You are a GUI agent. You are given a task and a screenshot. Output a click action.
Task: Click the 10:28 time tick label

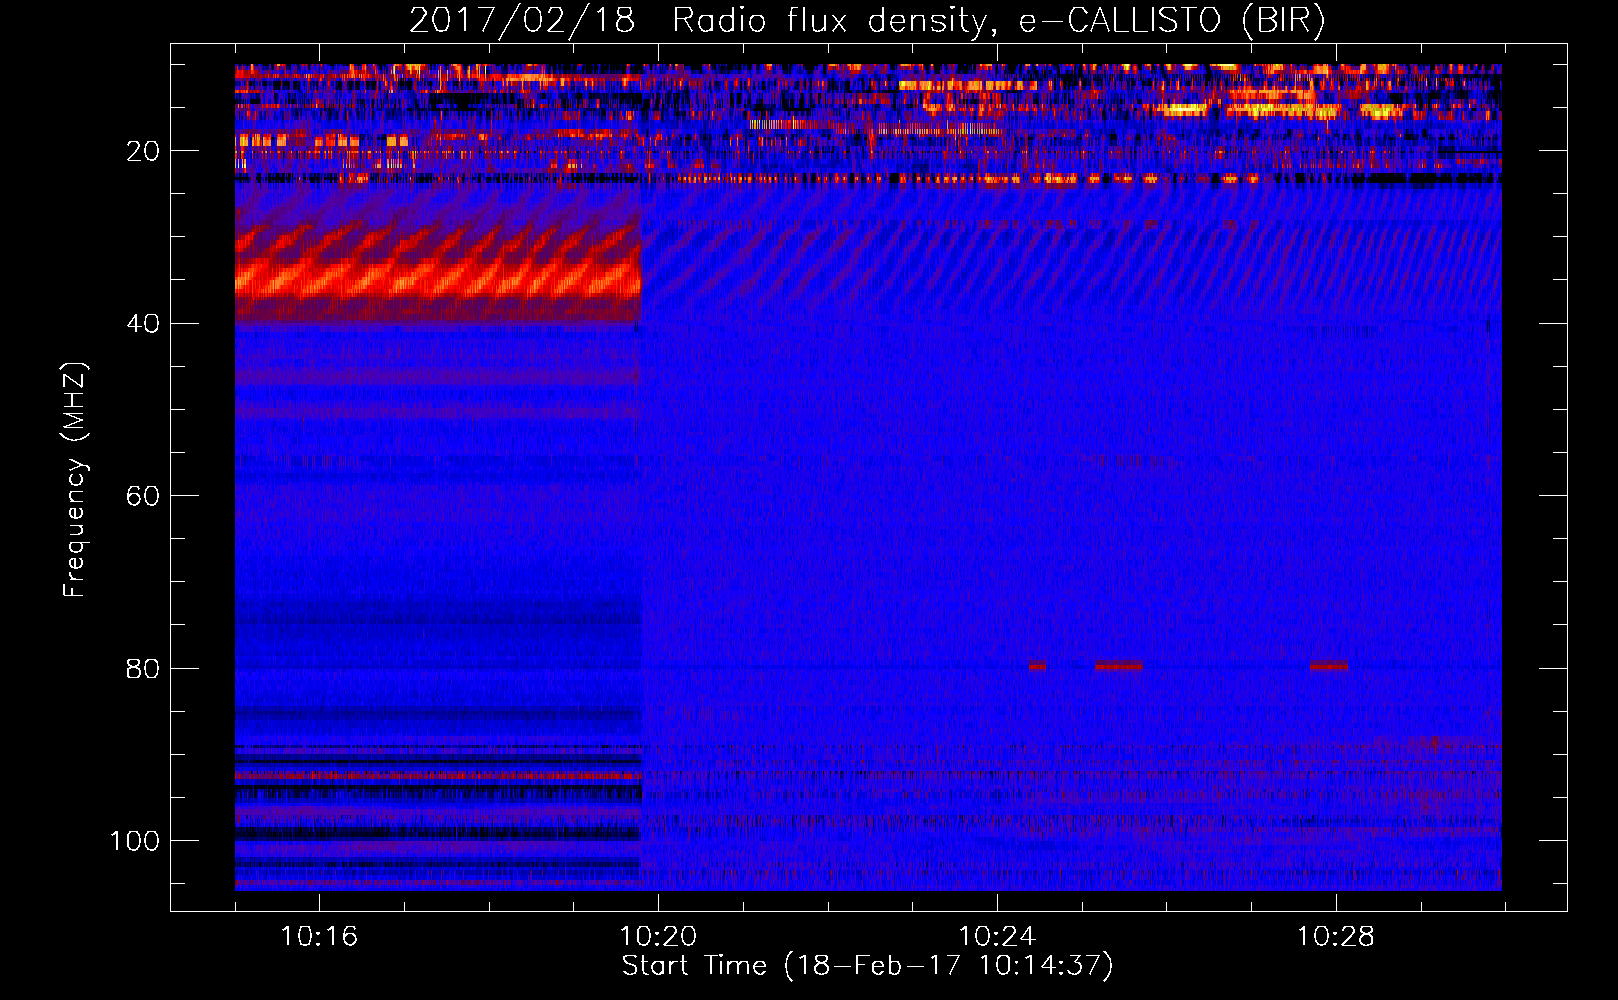coord(1336,937)
